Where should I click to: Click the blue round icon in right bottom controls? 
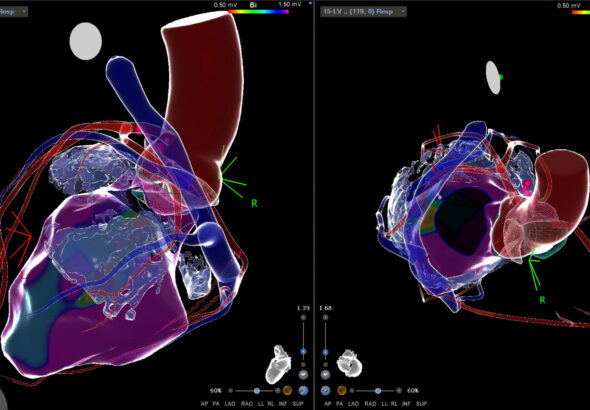click(326, 390)
